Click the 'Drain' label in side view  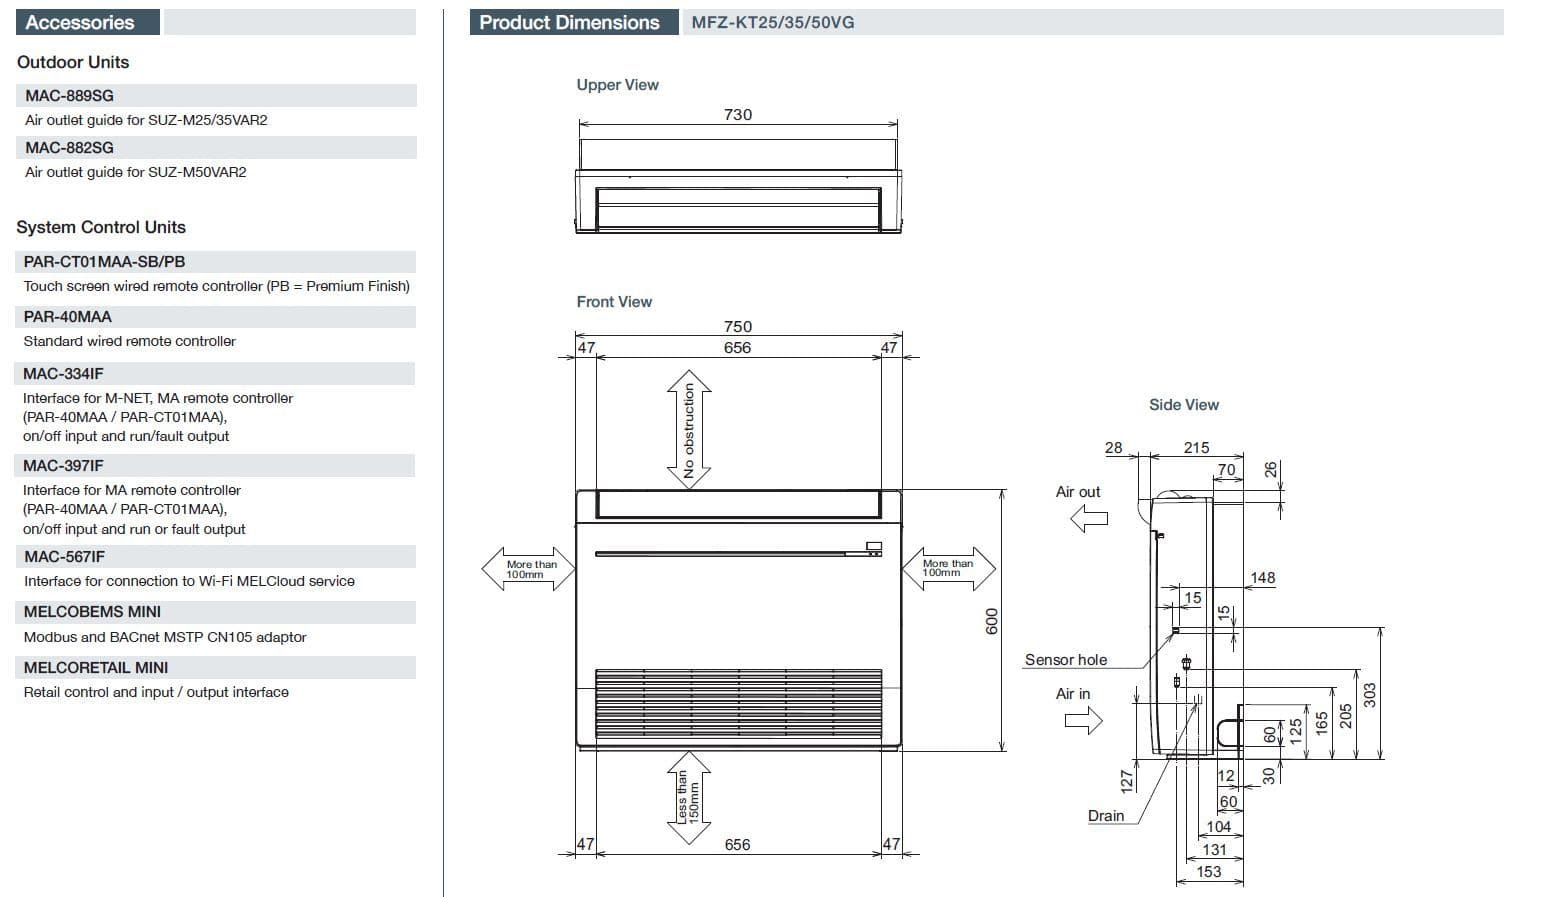pos(1105,815)
